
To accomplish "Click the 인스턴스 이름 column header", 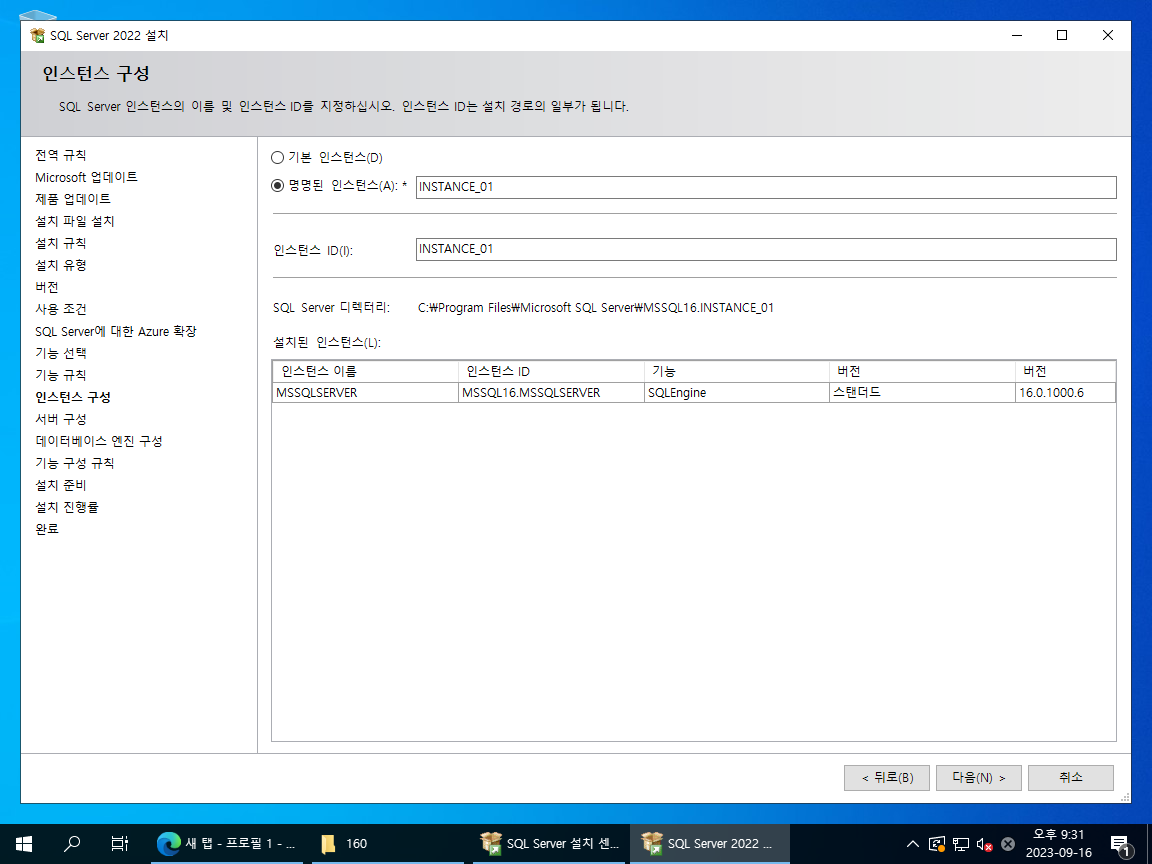I will click(x=365, y=371).
